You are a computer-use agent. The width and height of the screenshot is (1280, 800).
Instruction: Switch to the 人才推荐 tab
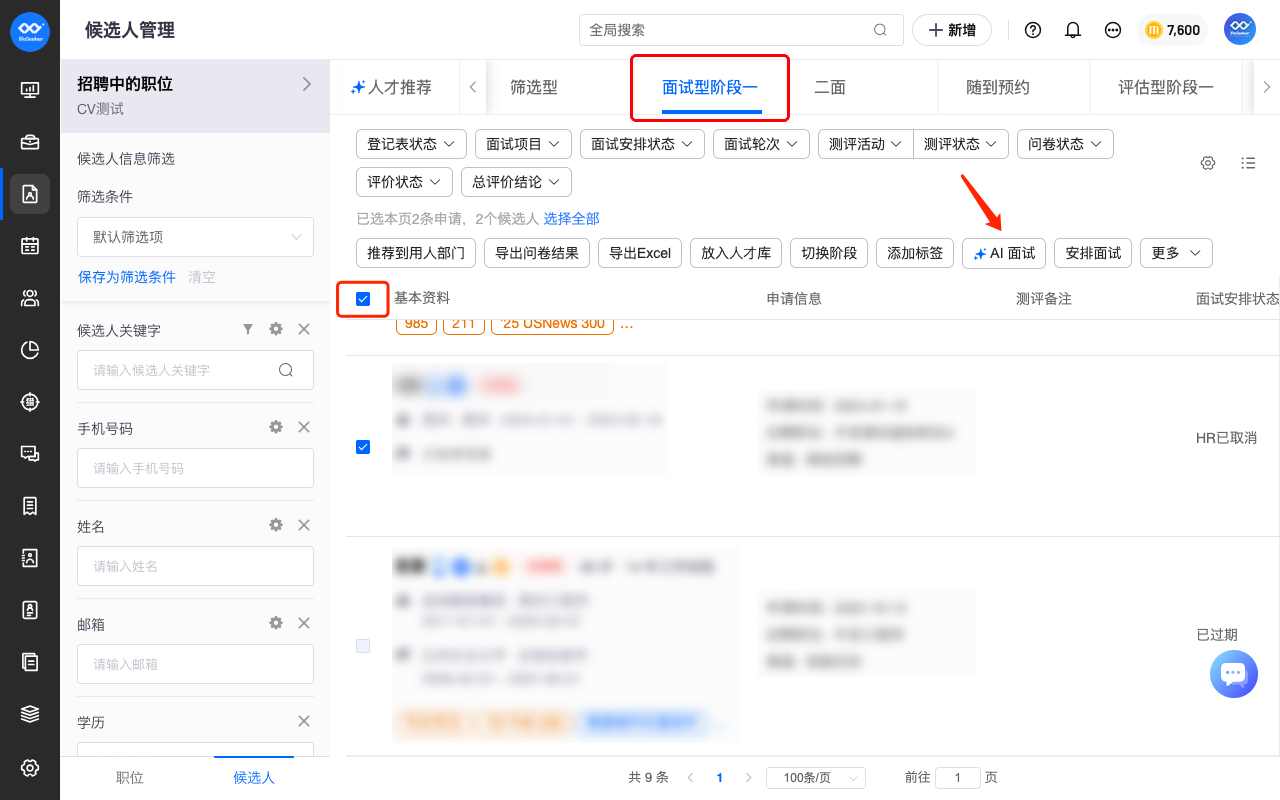391,87
